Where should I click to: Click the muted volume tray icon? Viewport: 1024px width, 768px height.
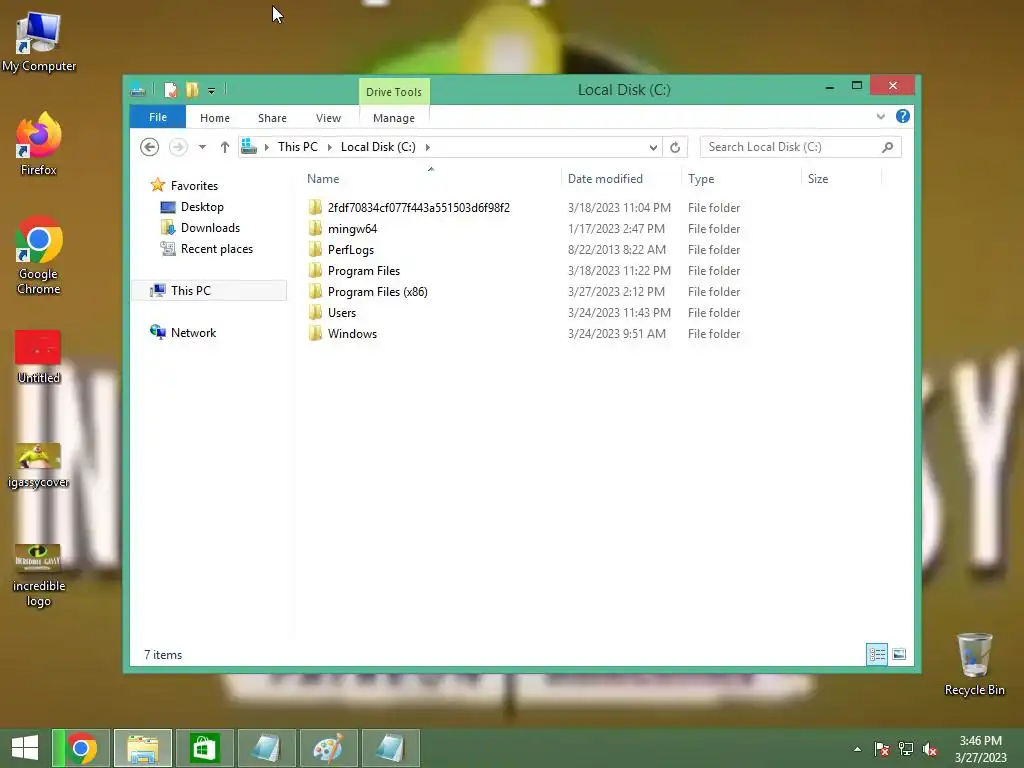coord(930,749)
